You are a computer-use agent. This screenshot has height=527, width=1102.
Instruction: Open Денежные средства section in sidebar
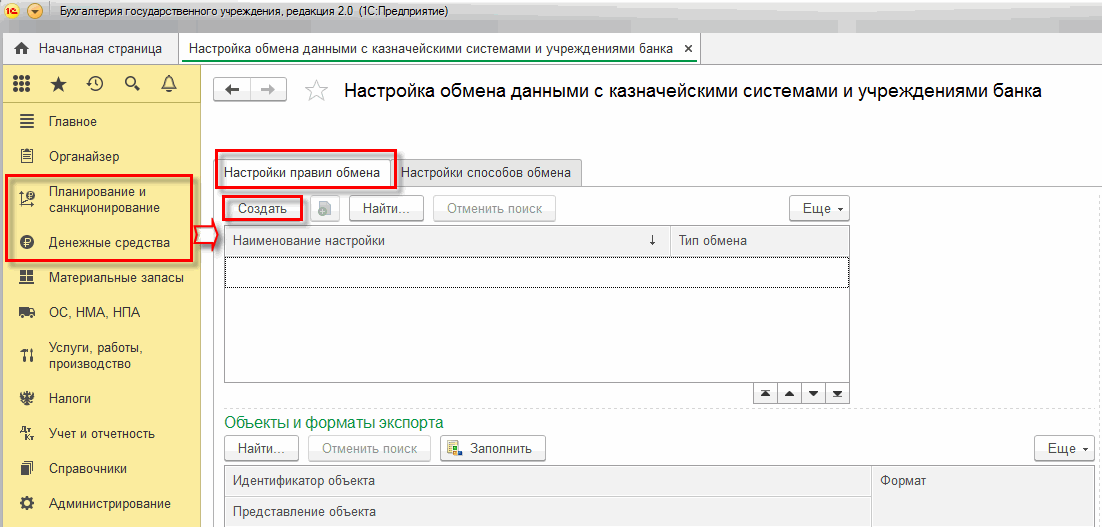[109, 242]
